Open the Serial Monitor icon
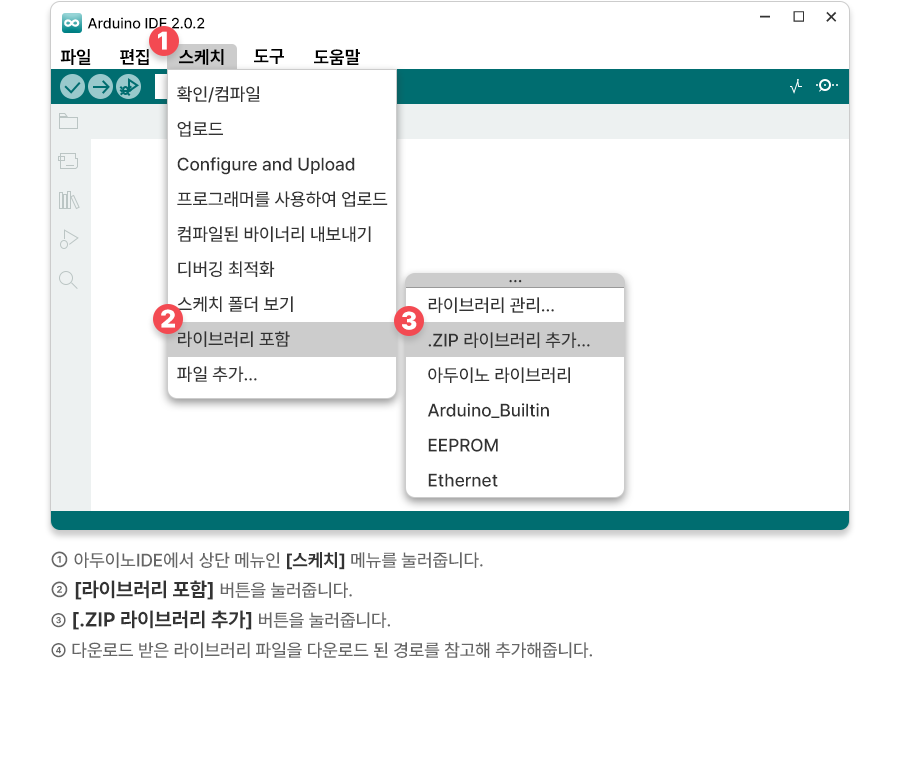This screenshot has height=758, width=900. 826,86
